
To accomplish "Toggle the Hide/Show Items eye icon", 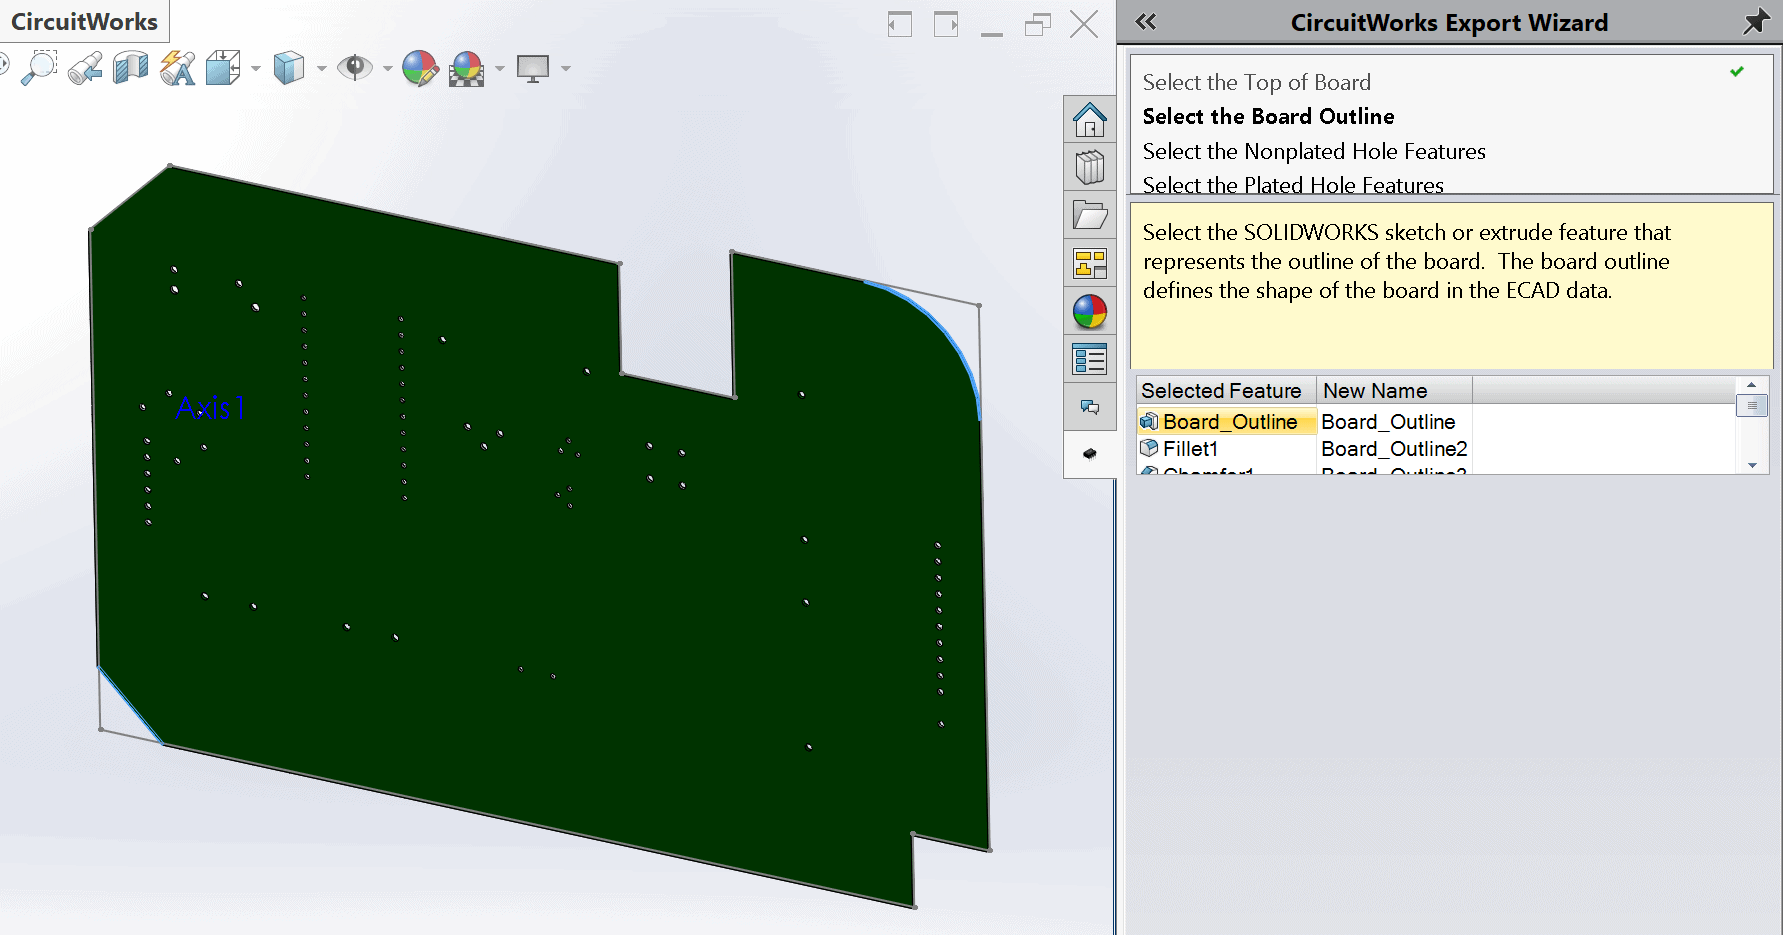I will (355, 68).
